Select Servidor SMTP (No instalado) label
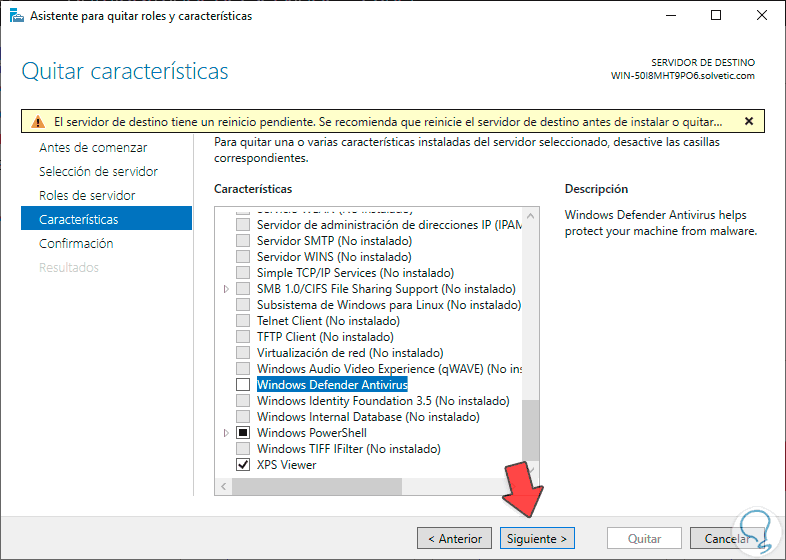This screenshot has height=560, width=786. pos(334,241)
